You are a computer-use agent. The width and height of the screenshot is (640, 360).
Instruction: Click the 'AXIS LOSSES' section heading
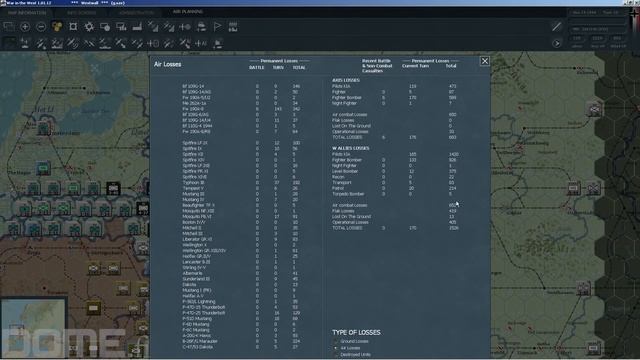click(346, 80)
